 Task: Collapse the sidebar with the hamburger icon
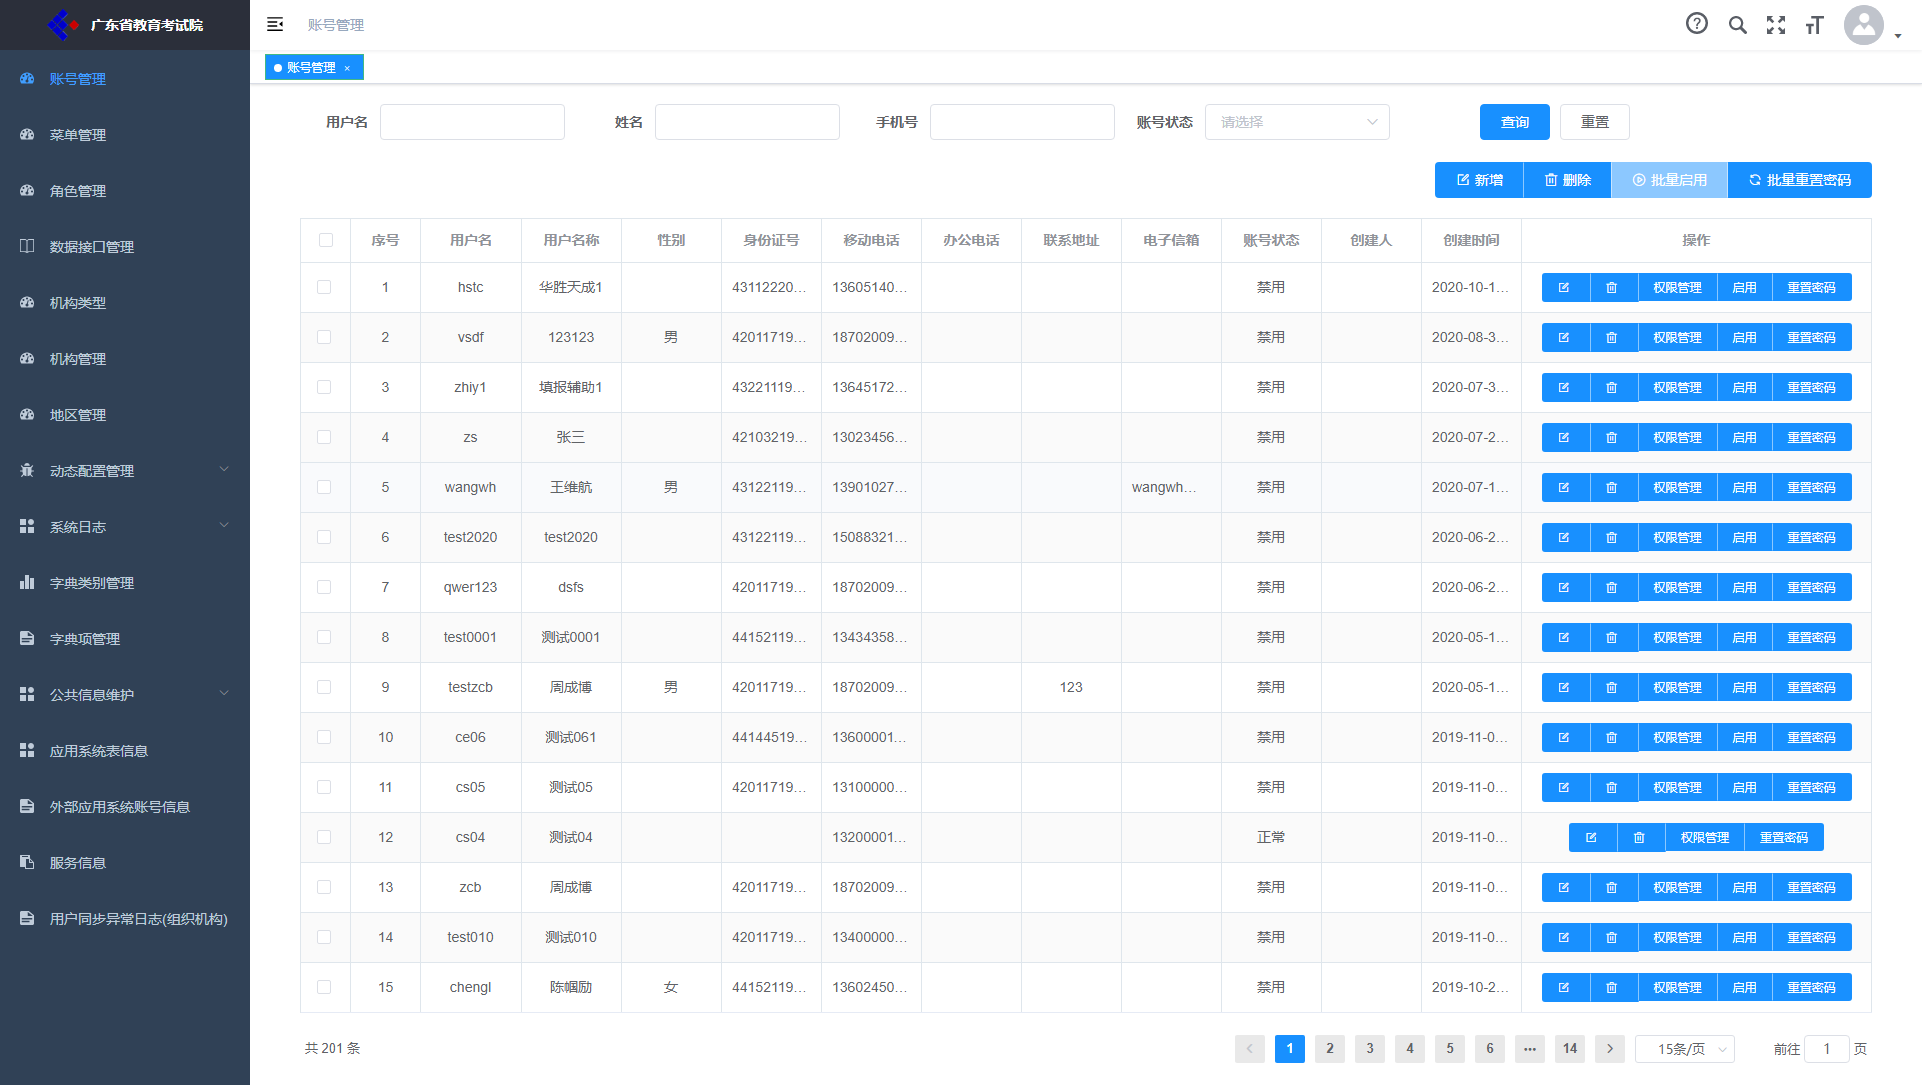[x=275, y=24]
